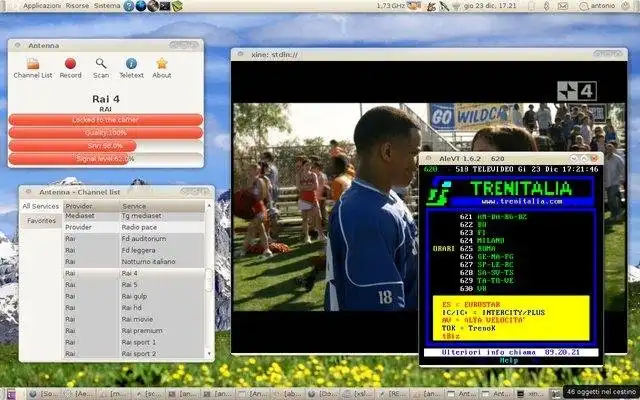
Task: Switch to the [Do... taskbar window
Action: [324, 394]
